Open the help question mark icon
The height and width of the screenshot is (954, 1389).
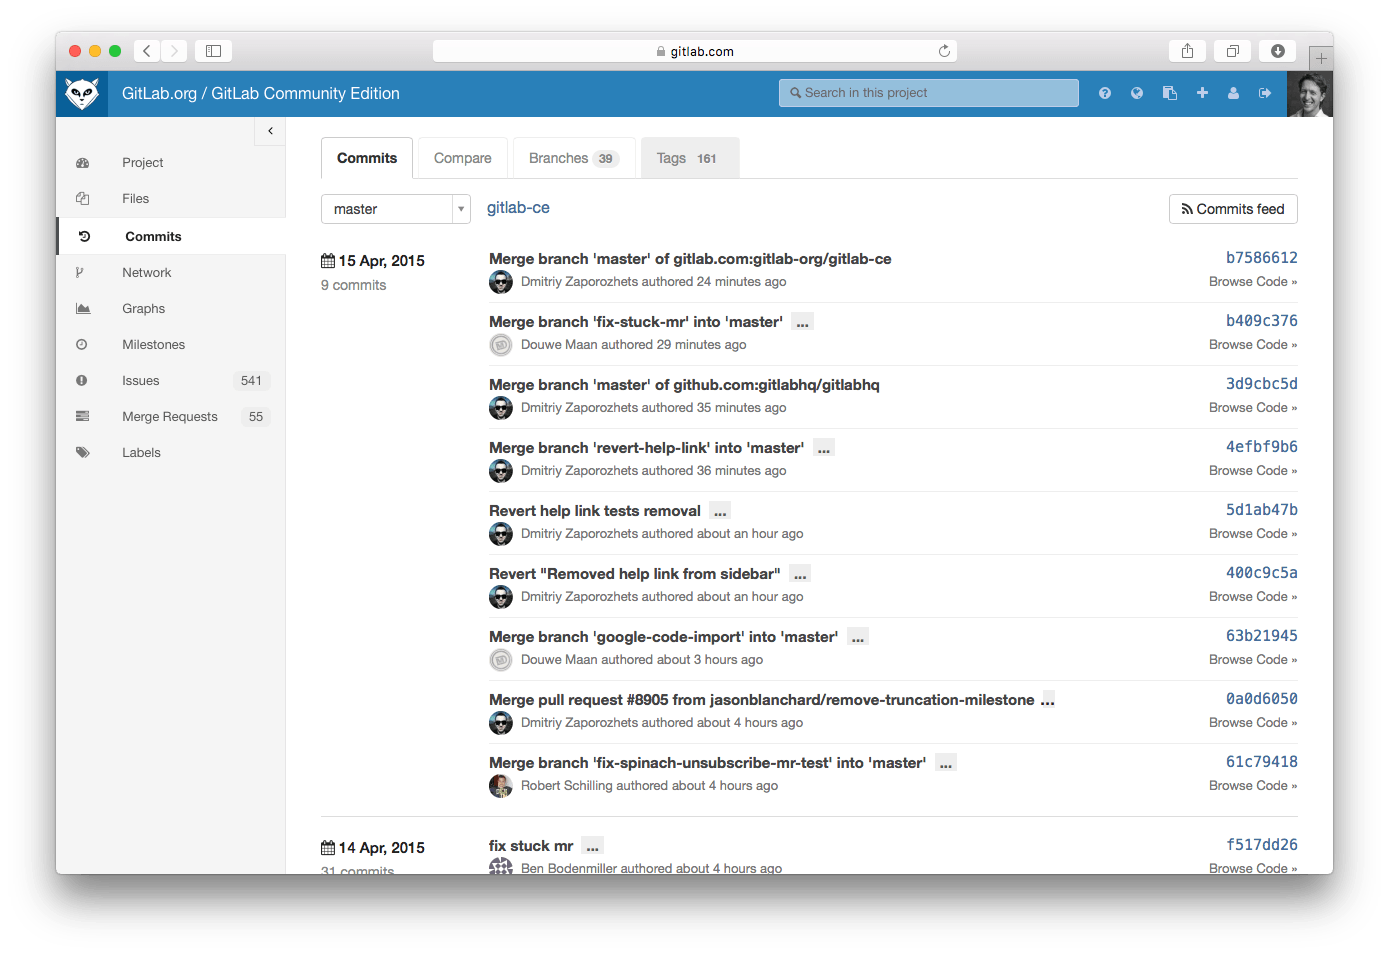point(1105,93)
